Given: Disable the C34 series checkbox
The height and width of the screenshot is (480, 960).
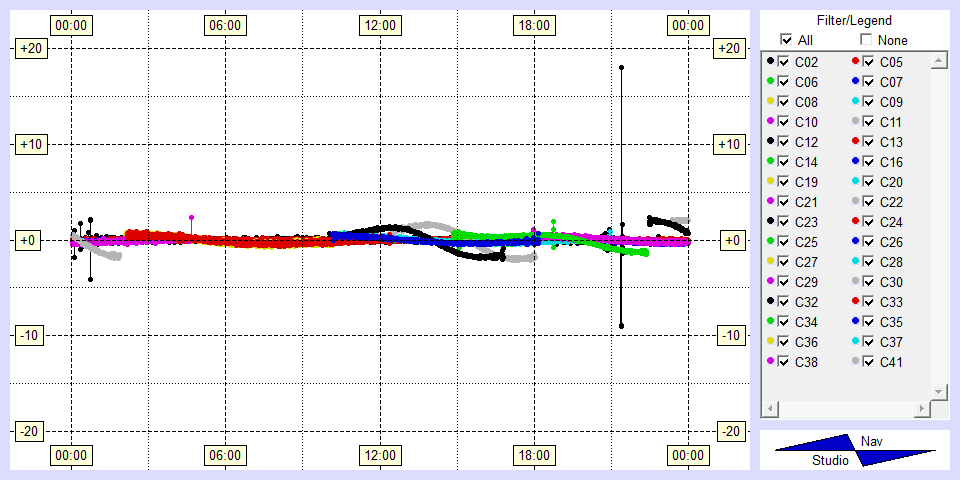Looking at the screenshot, I should coord(784,322).
